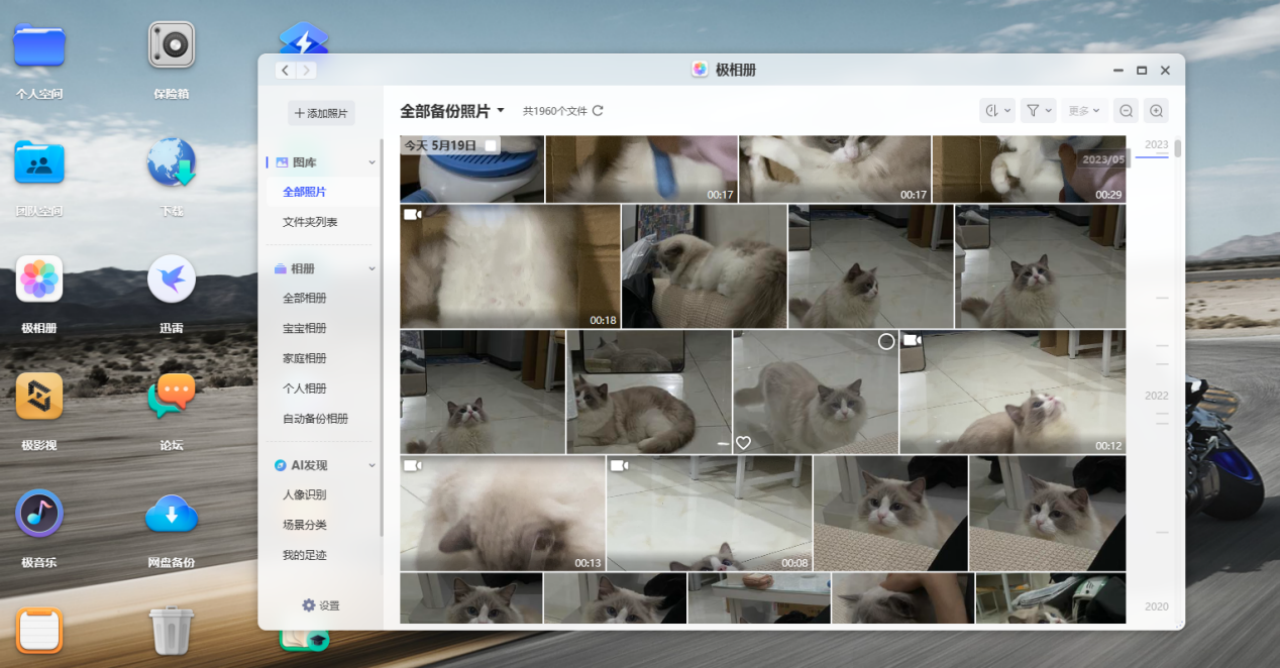Screen dimensions: 1280x668
Task: Open 设置 at the sidebar bottom
Action: (x=321, y=605)
